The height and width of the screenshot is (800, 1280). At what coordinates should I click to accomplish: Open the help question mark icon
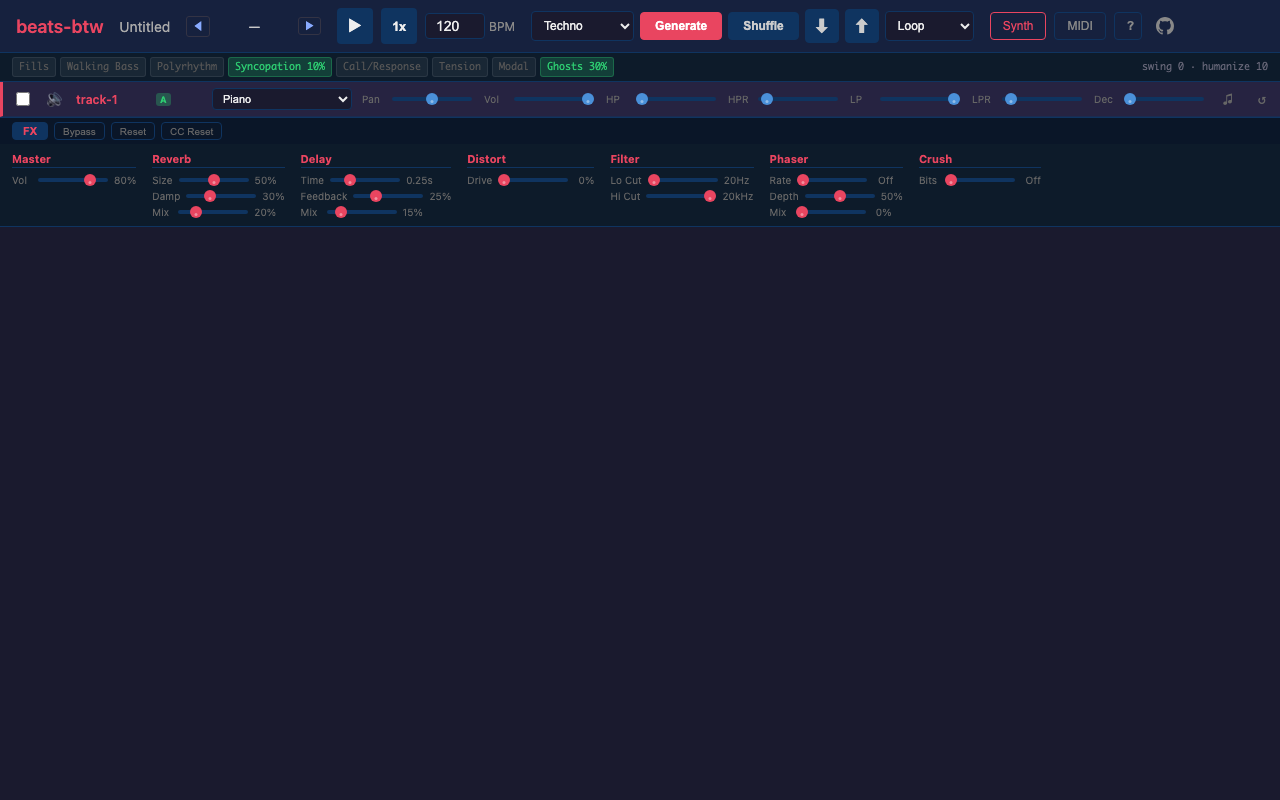point(1128,26)
